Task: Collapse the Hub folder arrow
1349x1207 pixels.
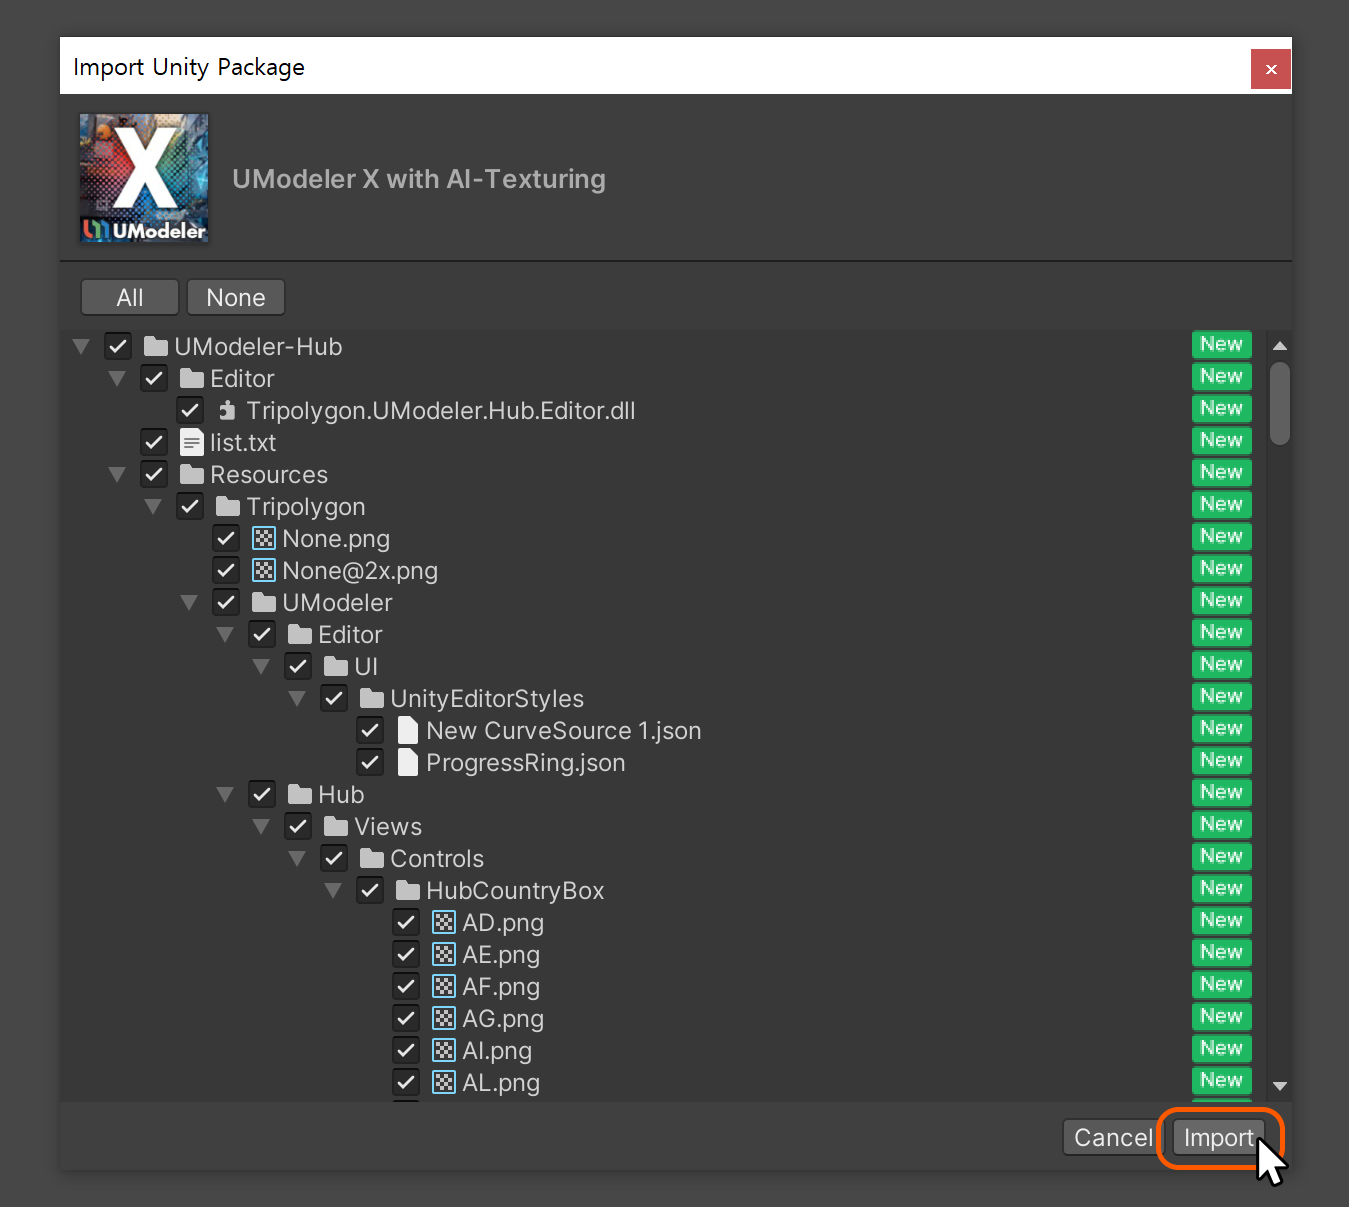Action: click(x=225, y=795)
